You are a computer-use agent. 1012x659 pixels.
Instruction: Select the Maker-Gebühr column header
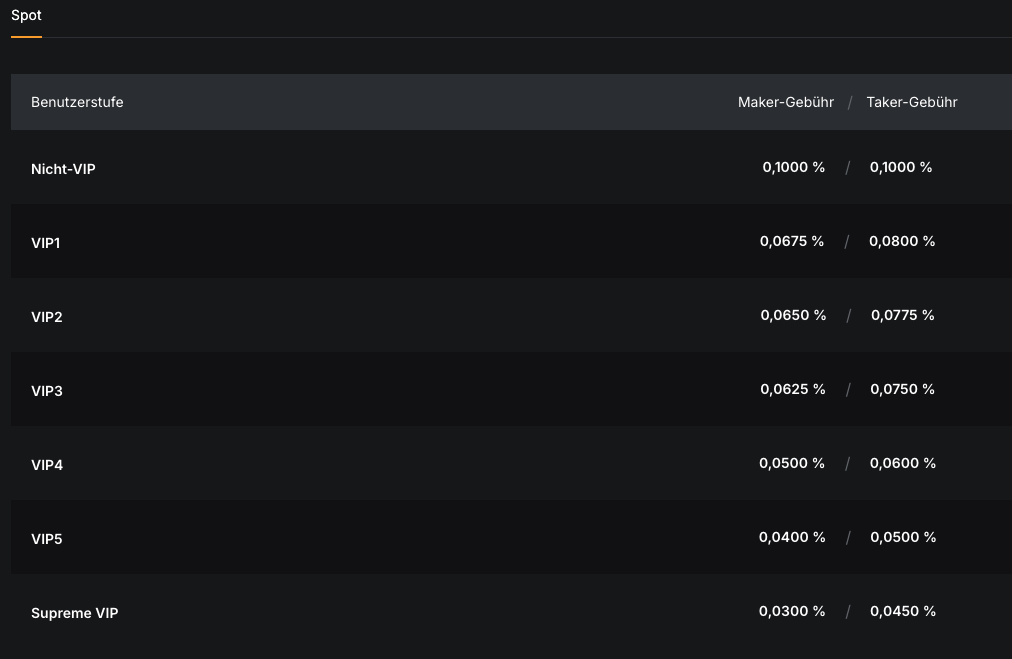coord(785,102)
